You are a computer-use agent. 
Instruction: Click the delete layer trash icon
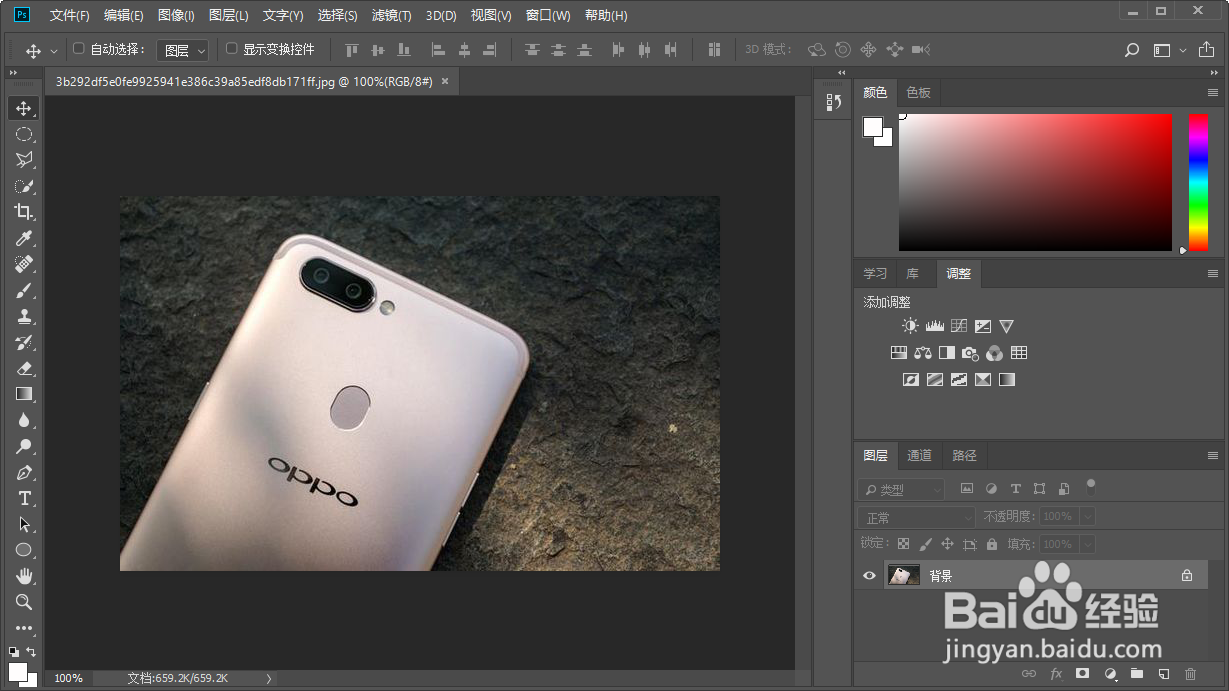(1190, 674)
